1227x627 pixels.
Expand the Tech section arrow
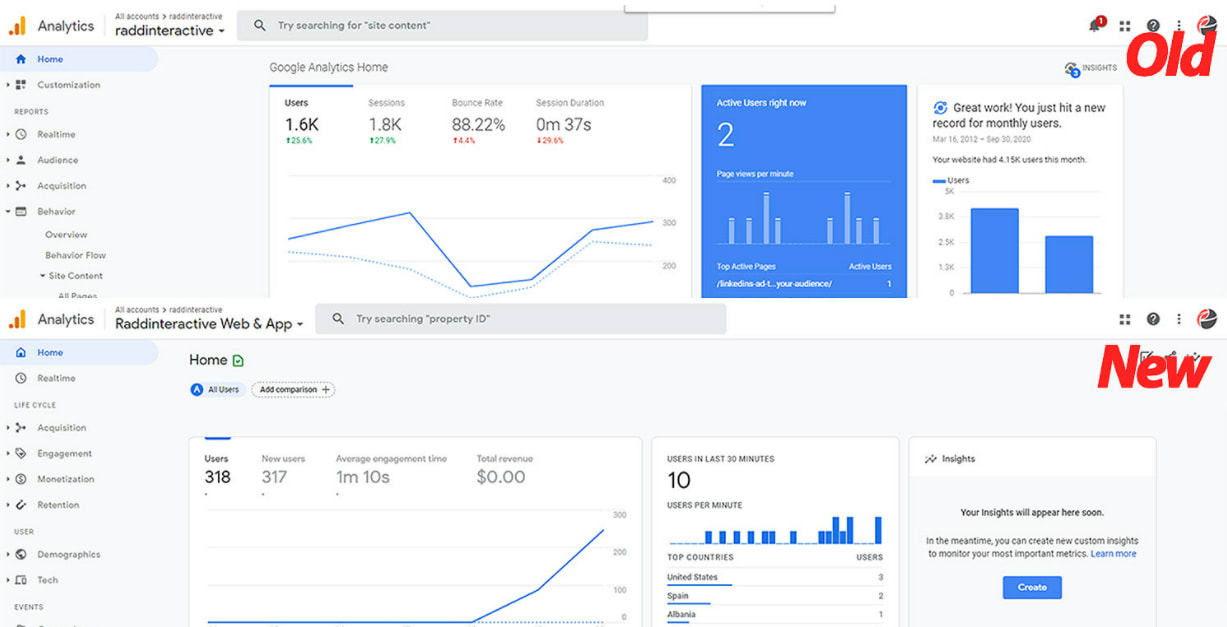[8, 580]
